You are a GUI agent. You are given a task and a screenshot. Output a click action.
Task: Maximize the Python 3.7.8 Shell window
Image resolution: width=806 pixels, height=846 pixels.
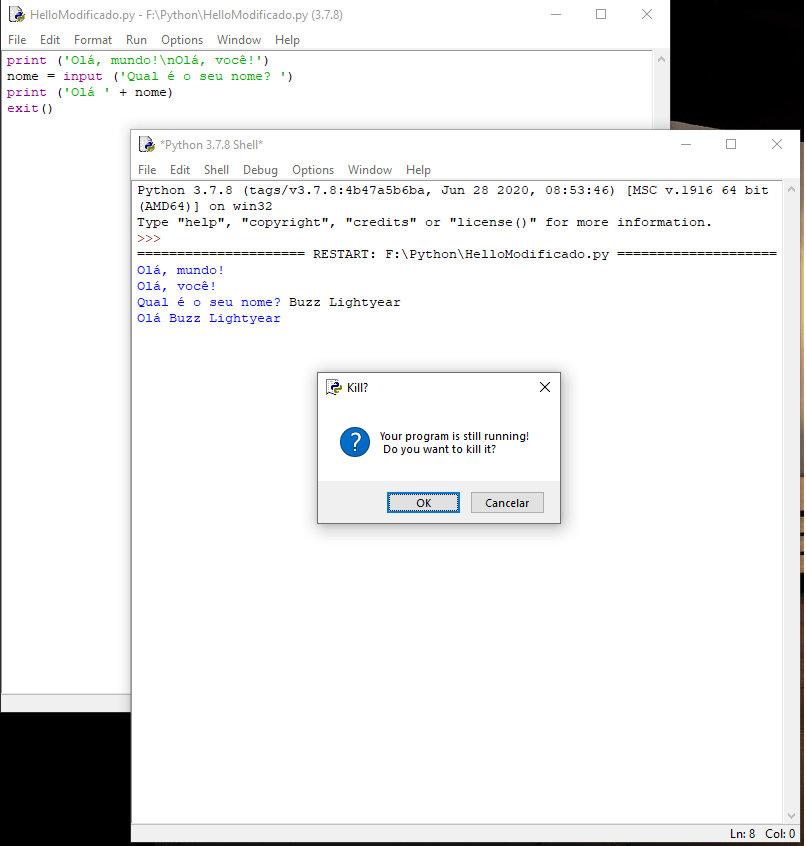731,145
